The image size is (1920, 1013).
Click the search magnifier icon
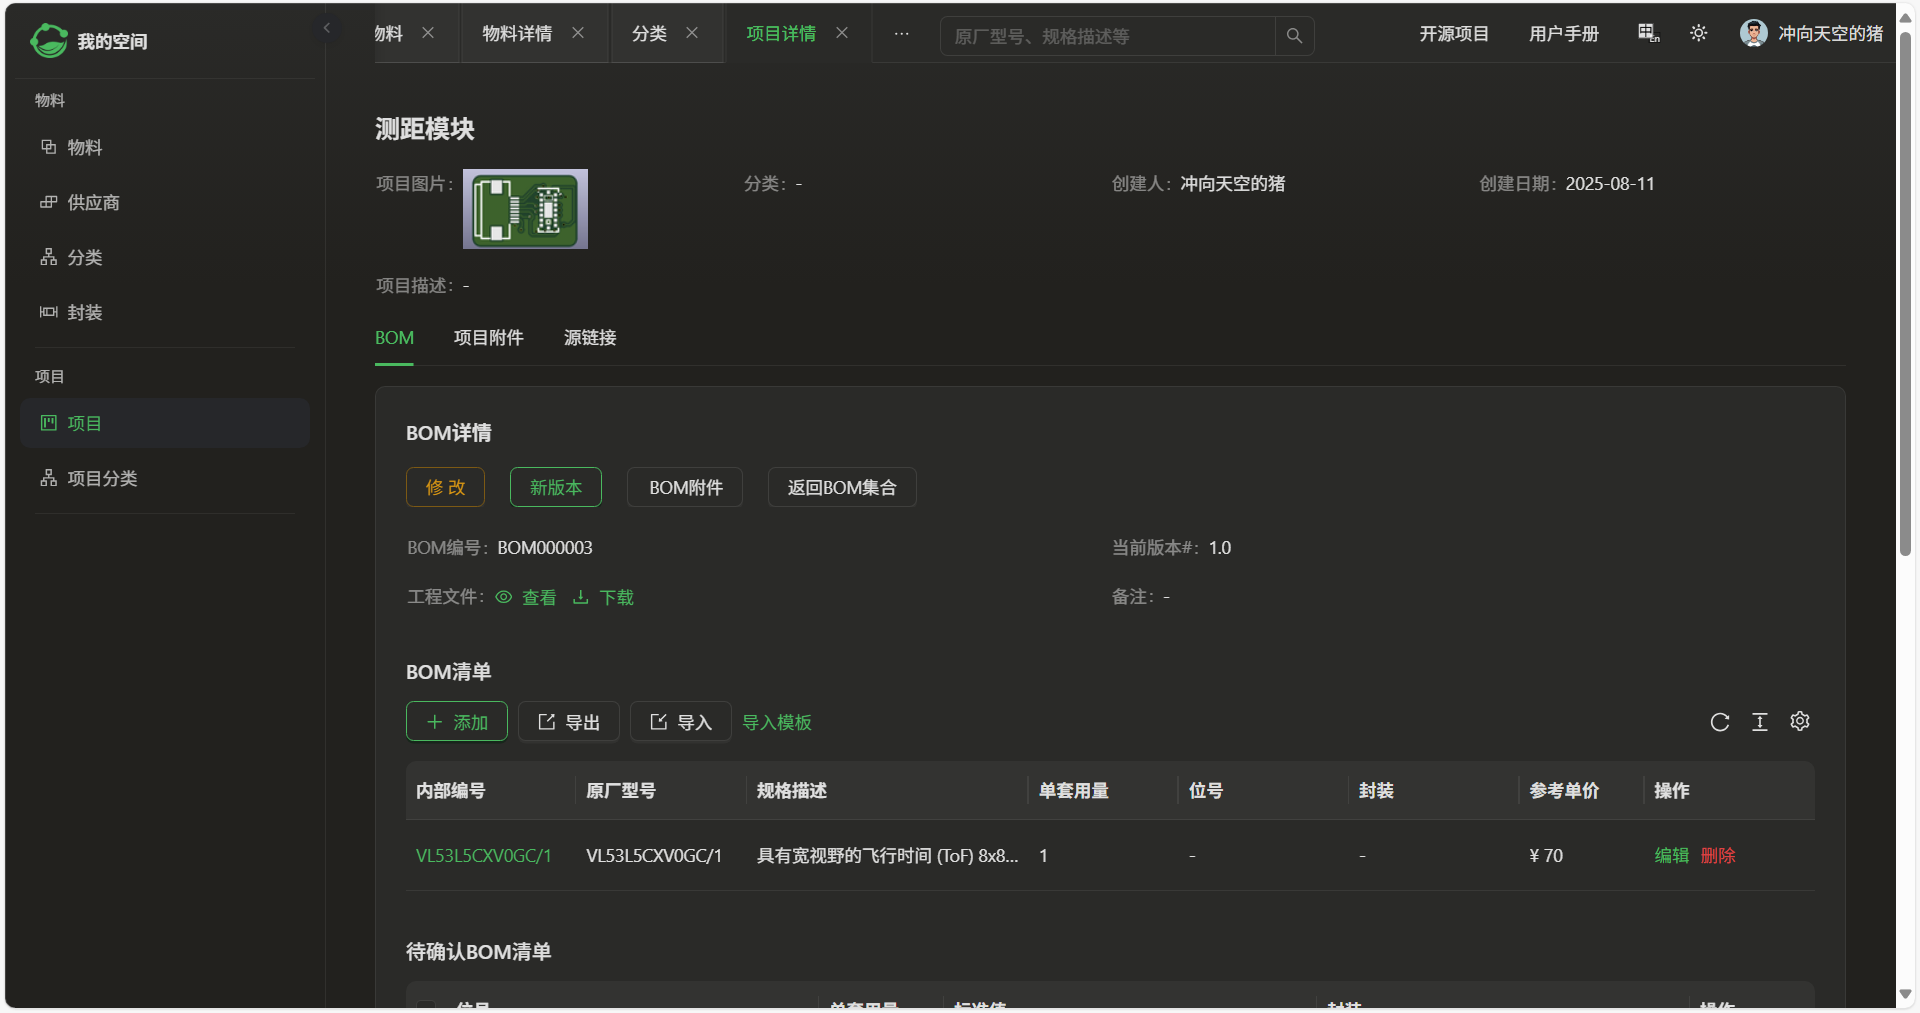(x=1294, y=36)
